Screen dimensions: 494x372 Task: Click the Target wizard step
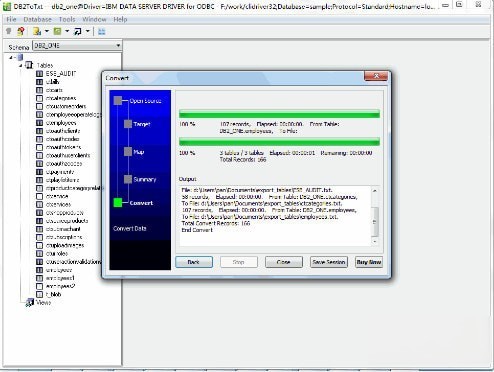click(x=142, y=124)
